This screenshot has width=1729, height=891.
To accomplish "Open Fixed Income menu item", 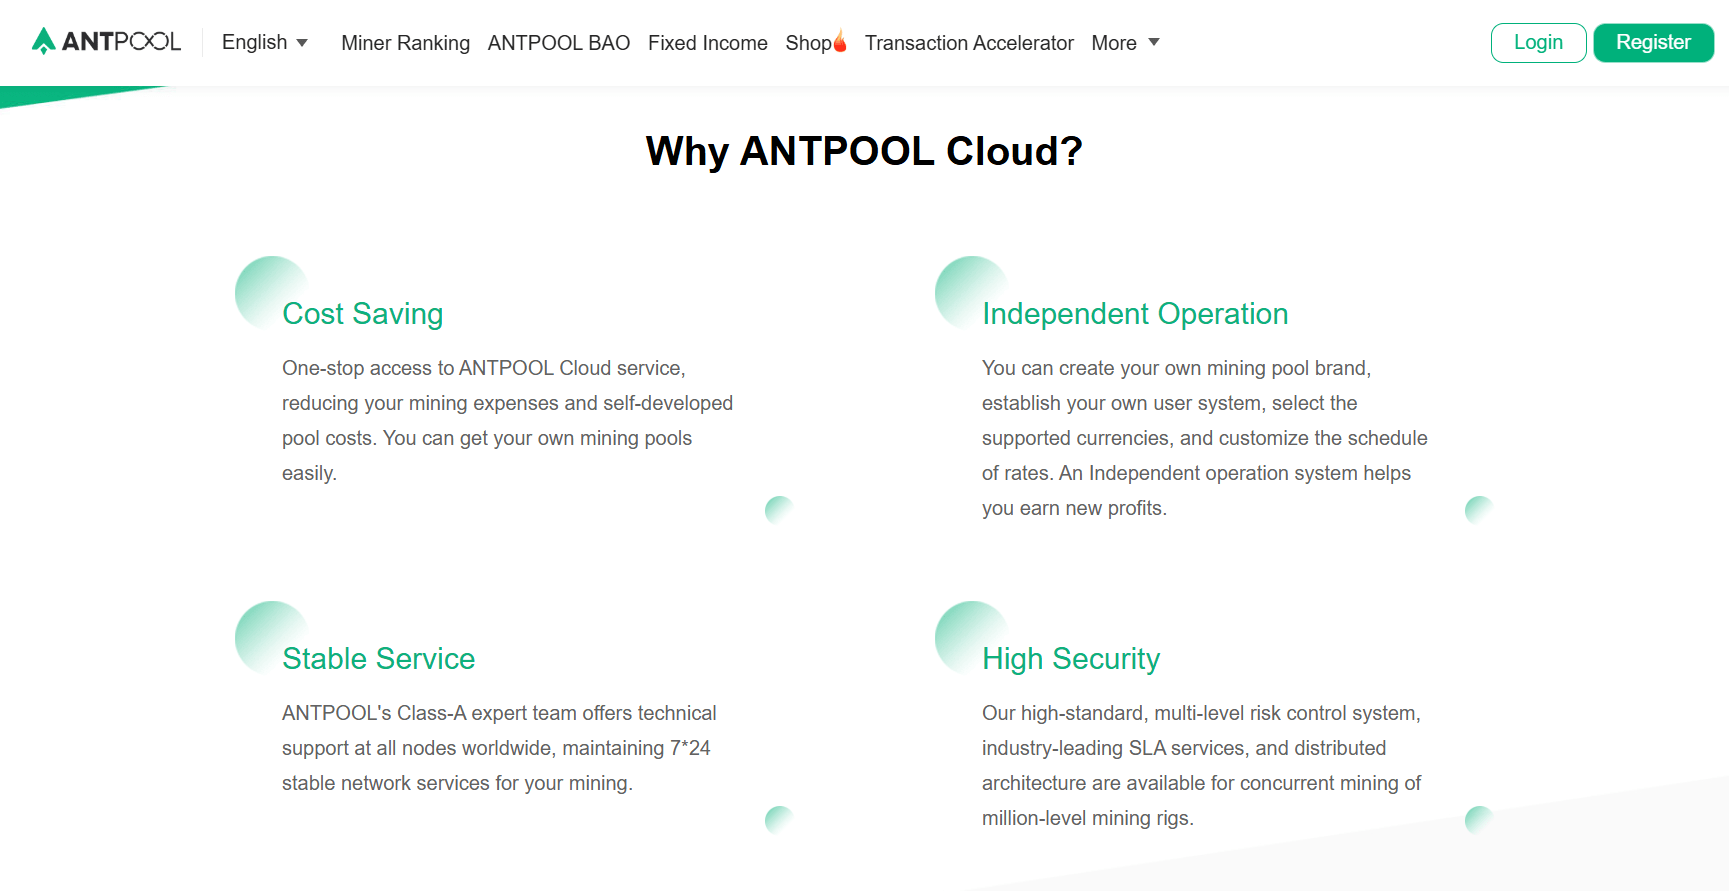I will tap(707, 43).
